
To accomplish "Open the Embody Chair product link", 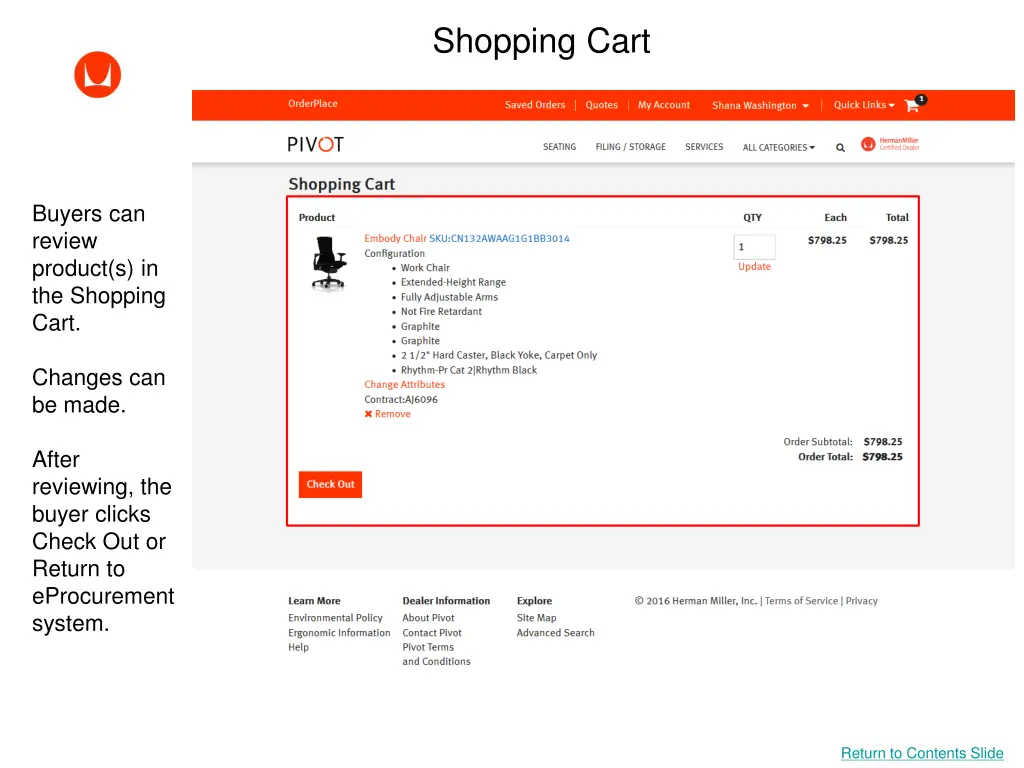I will (395, 238).
